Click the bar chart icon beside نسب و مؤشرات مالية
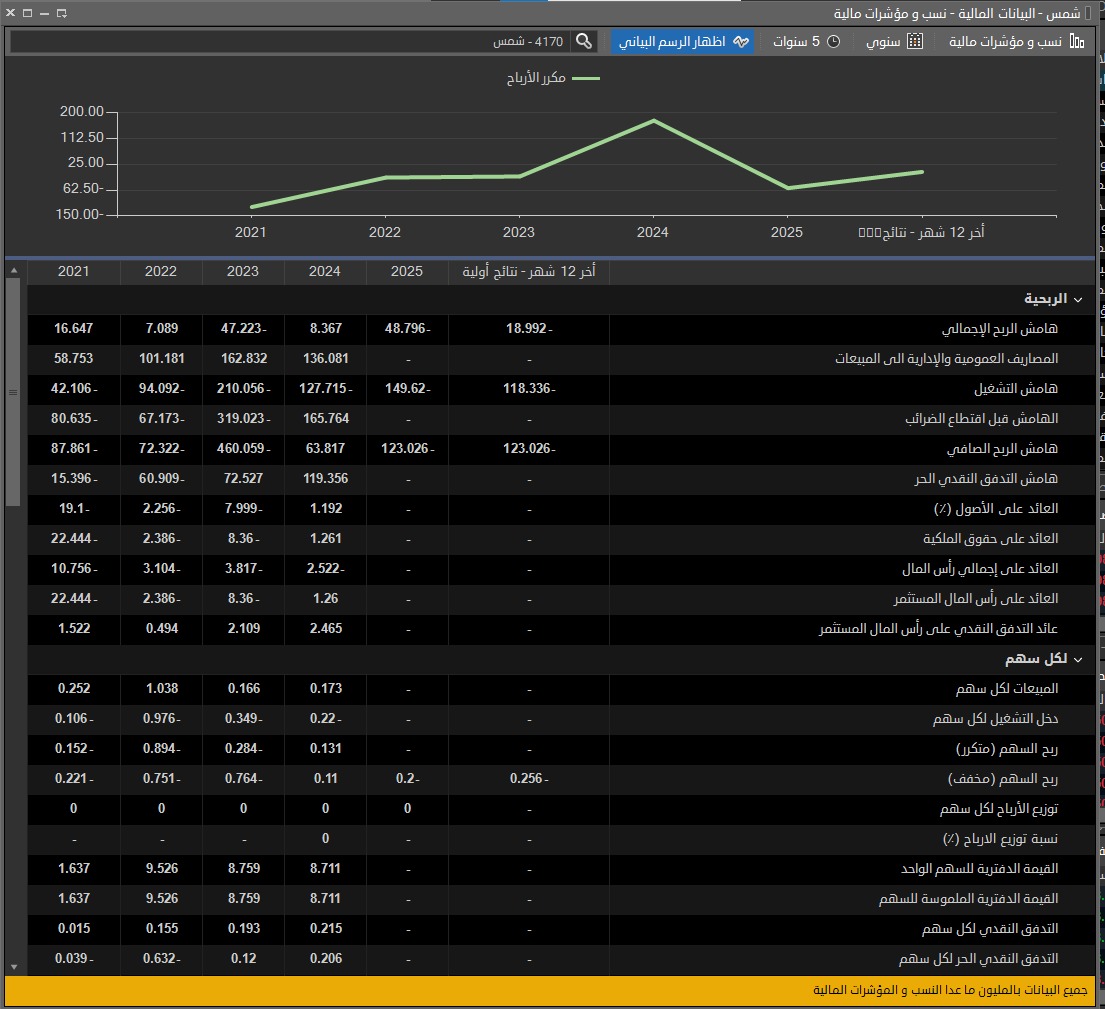This screenshot has width=1105, height=1009. (1078, 41)
